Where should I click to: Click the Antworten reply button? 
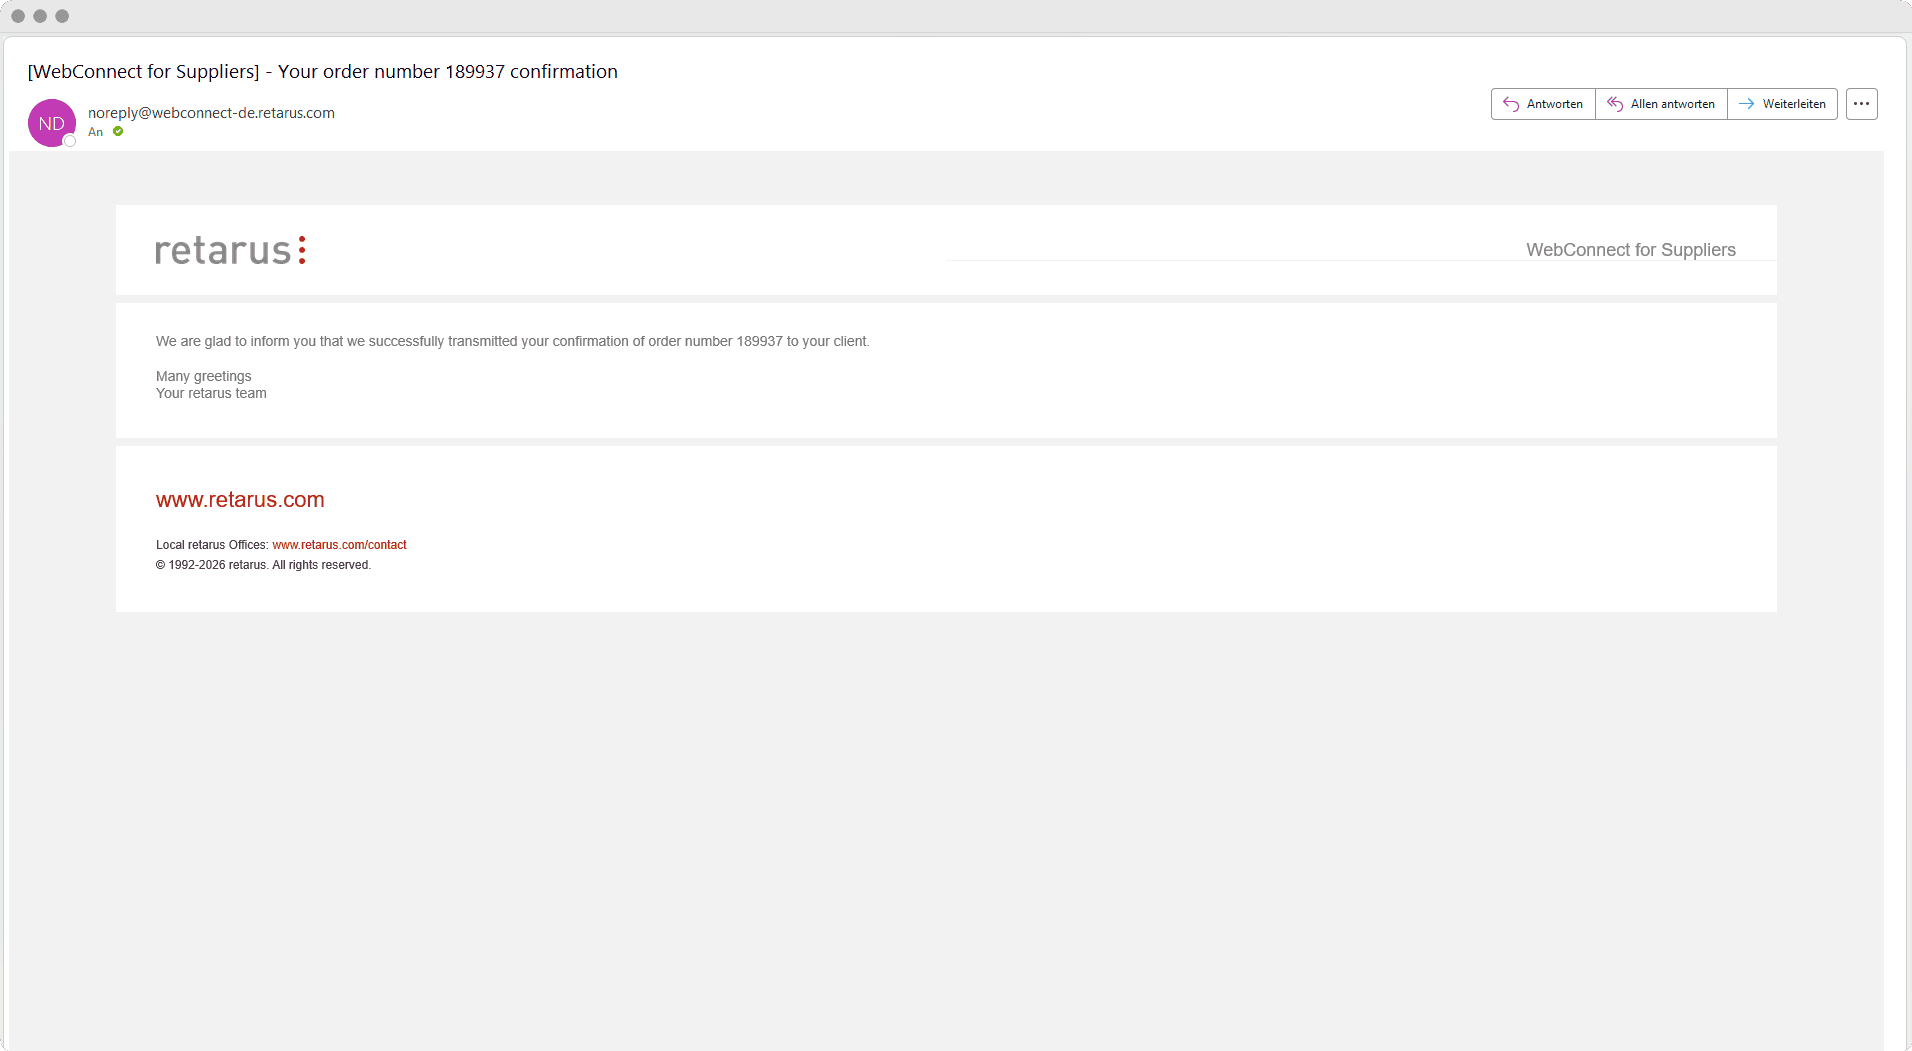[x=1543, y=104]
